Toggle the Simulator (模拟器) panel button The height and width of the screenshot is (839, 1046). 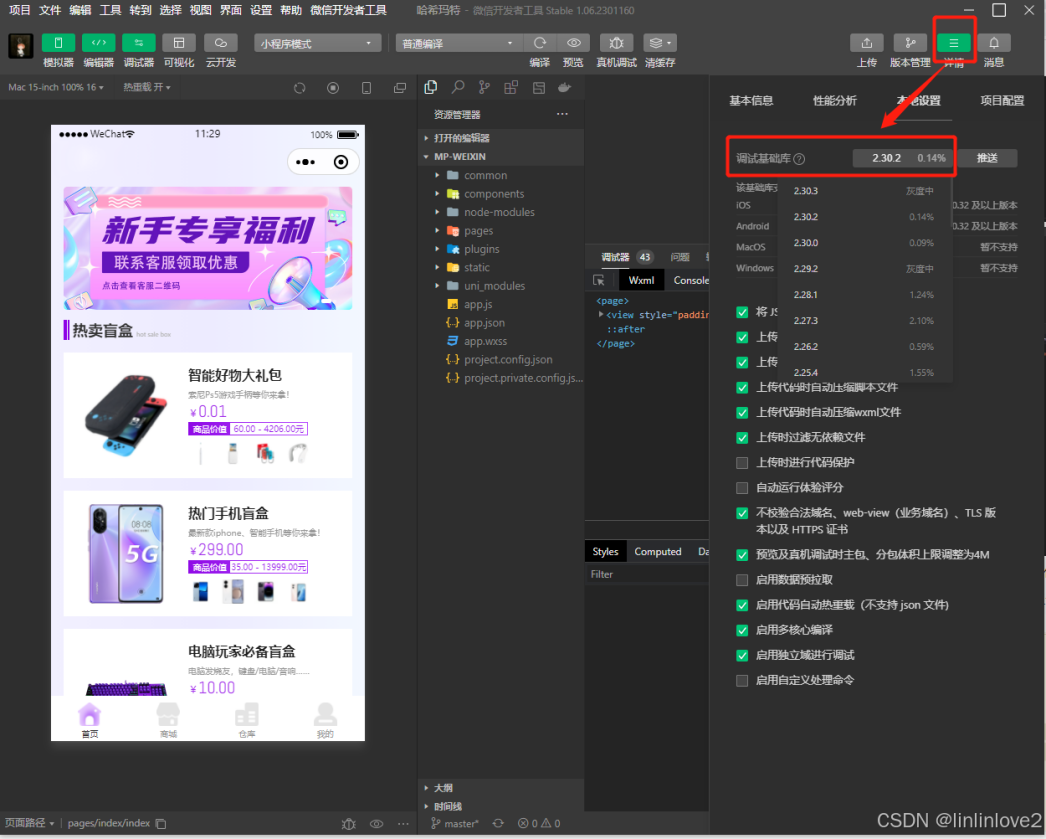[58, 43]
